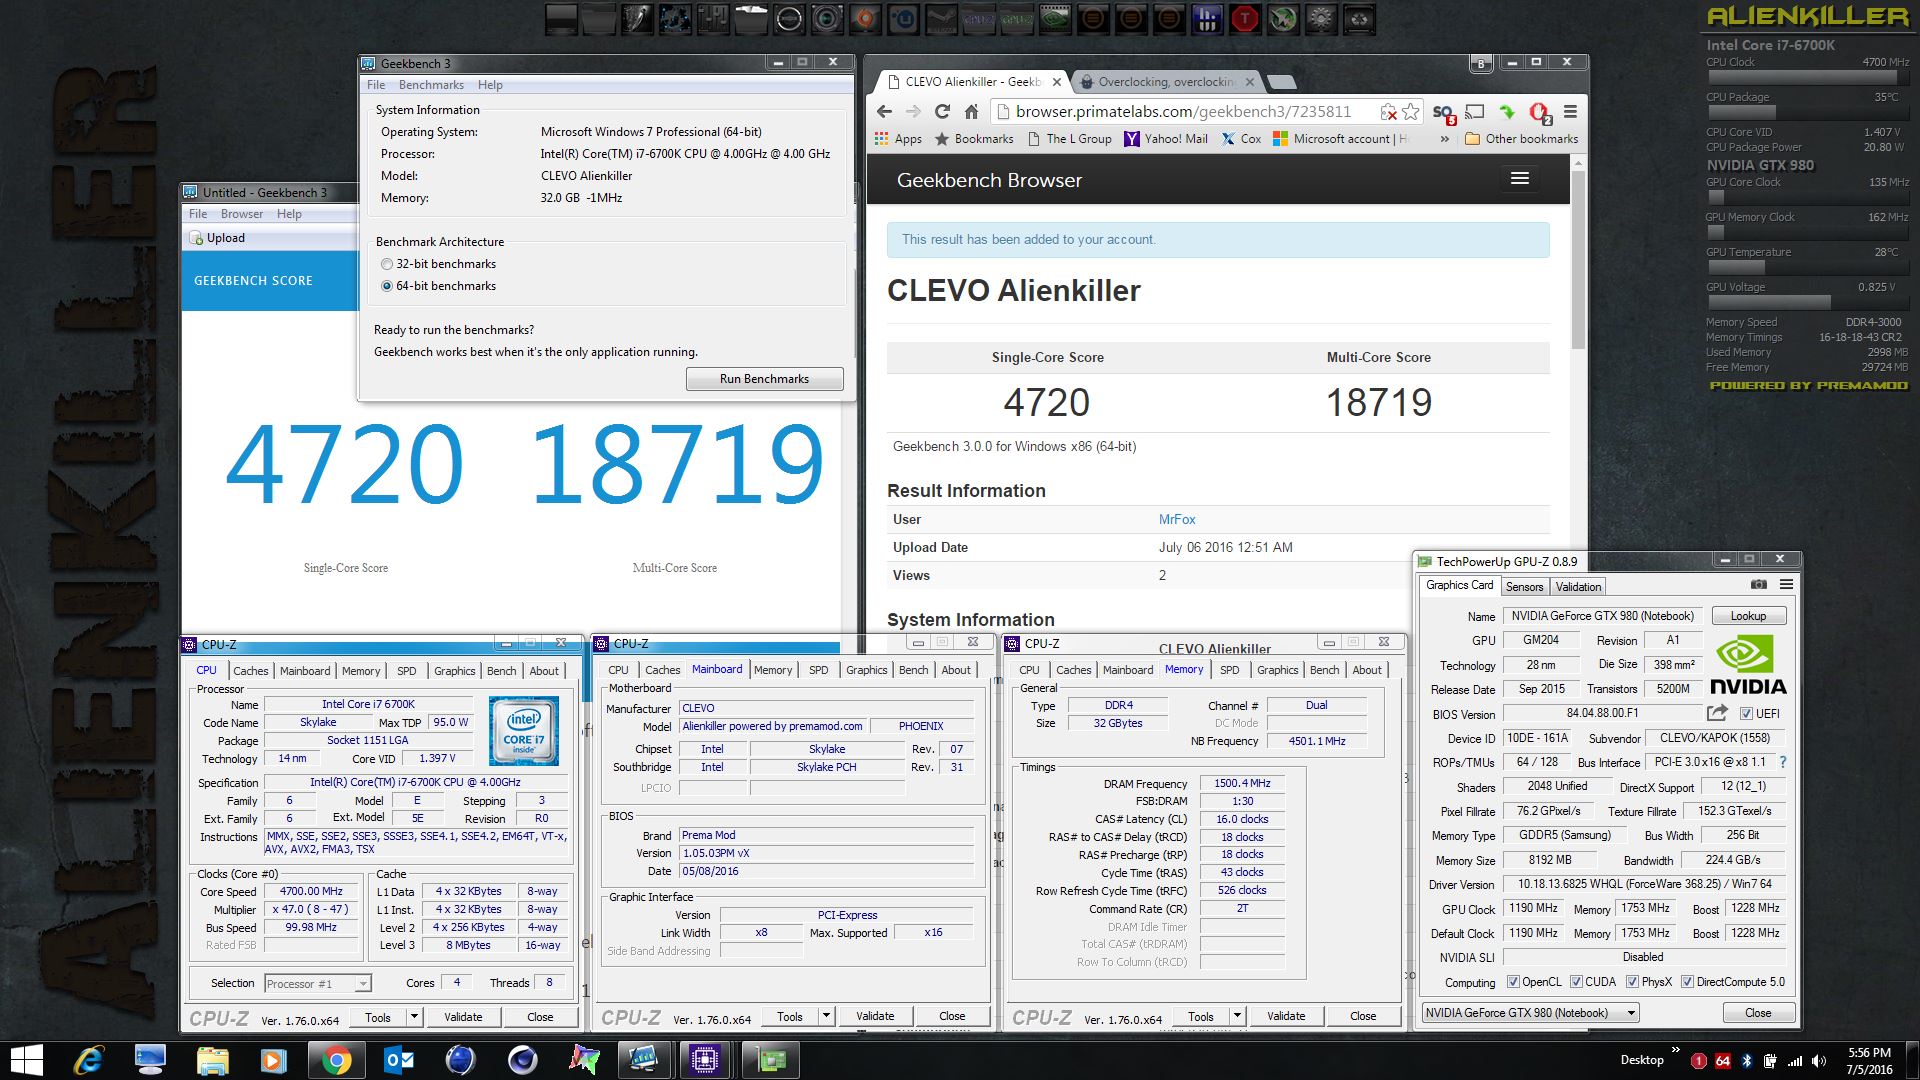Click Chrome's reload page icon
This screenshot has height=1080, width=1920.
click(x=942, y=112)
